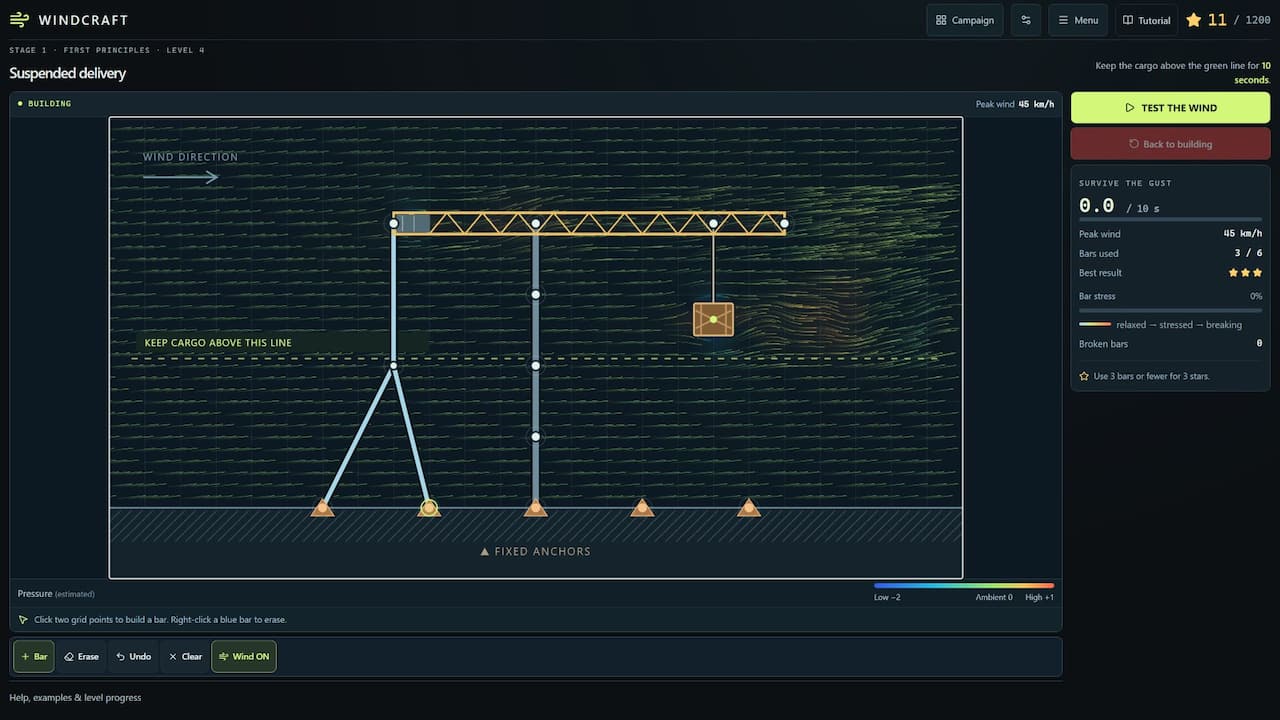Start the simulation with Test the Wind
This screenshot has width=1280, height=720.
click(1170, 108)
